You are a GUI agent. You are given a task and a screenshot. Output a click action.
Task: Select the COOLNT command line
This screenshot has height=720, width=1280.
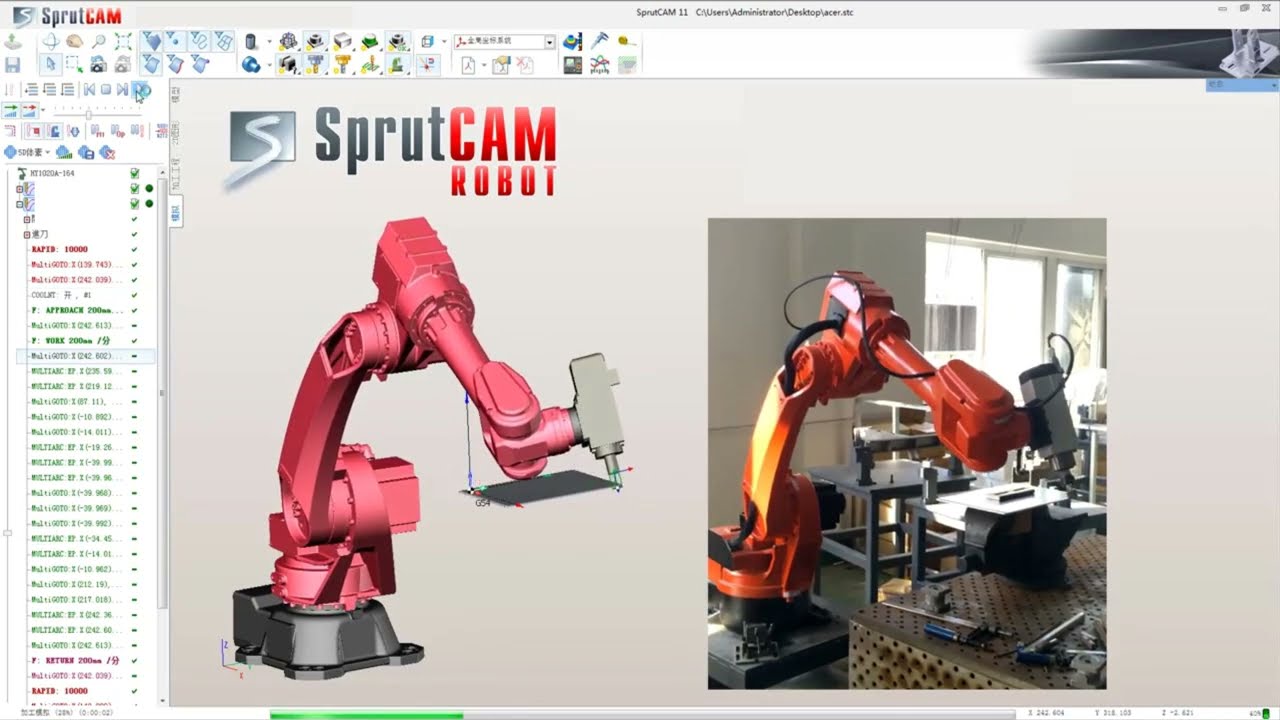(x=62, y=295)
